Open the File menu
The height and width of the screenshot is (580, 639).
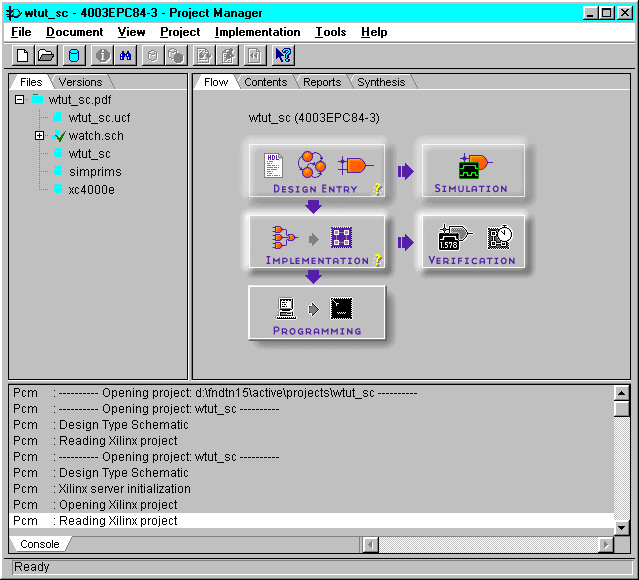21,32
